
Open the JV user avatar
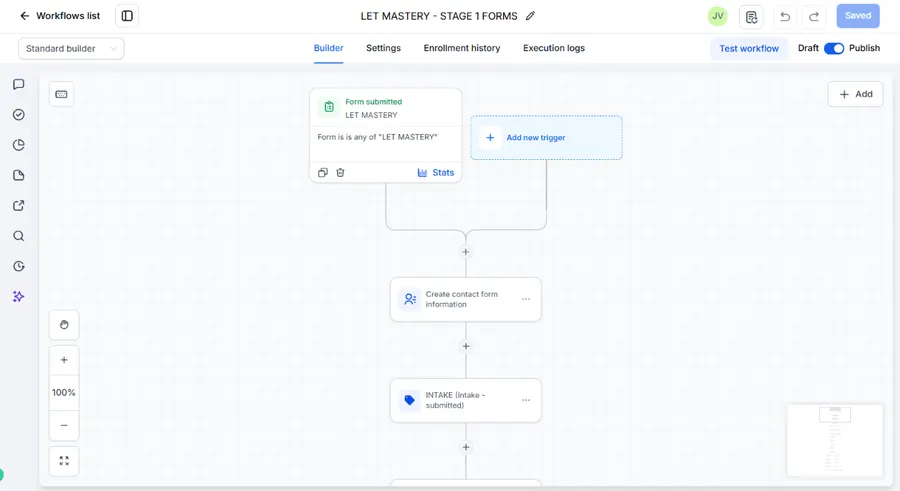[x=717, y=16]
